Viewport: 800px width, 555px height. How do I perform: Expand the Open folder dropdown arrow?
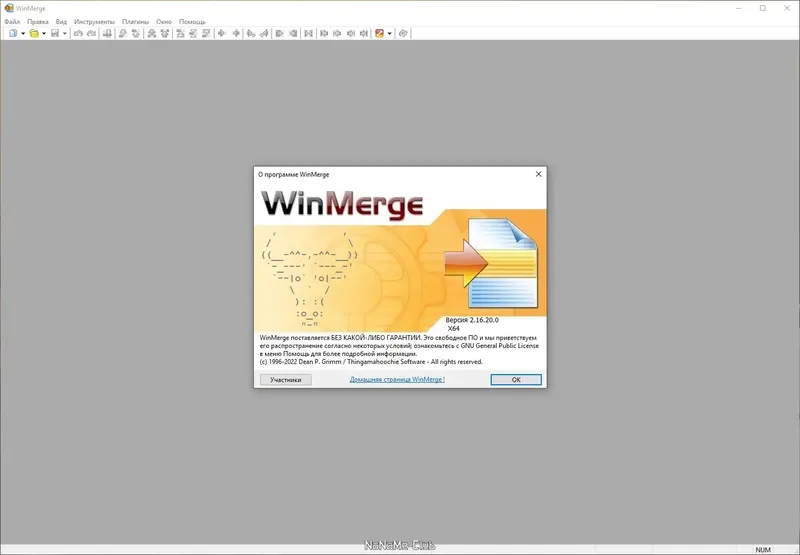point(44,33)
